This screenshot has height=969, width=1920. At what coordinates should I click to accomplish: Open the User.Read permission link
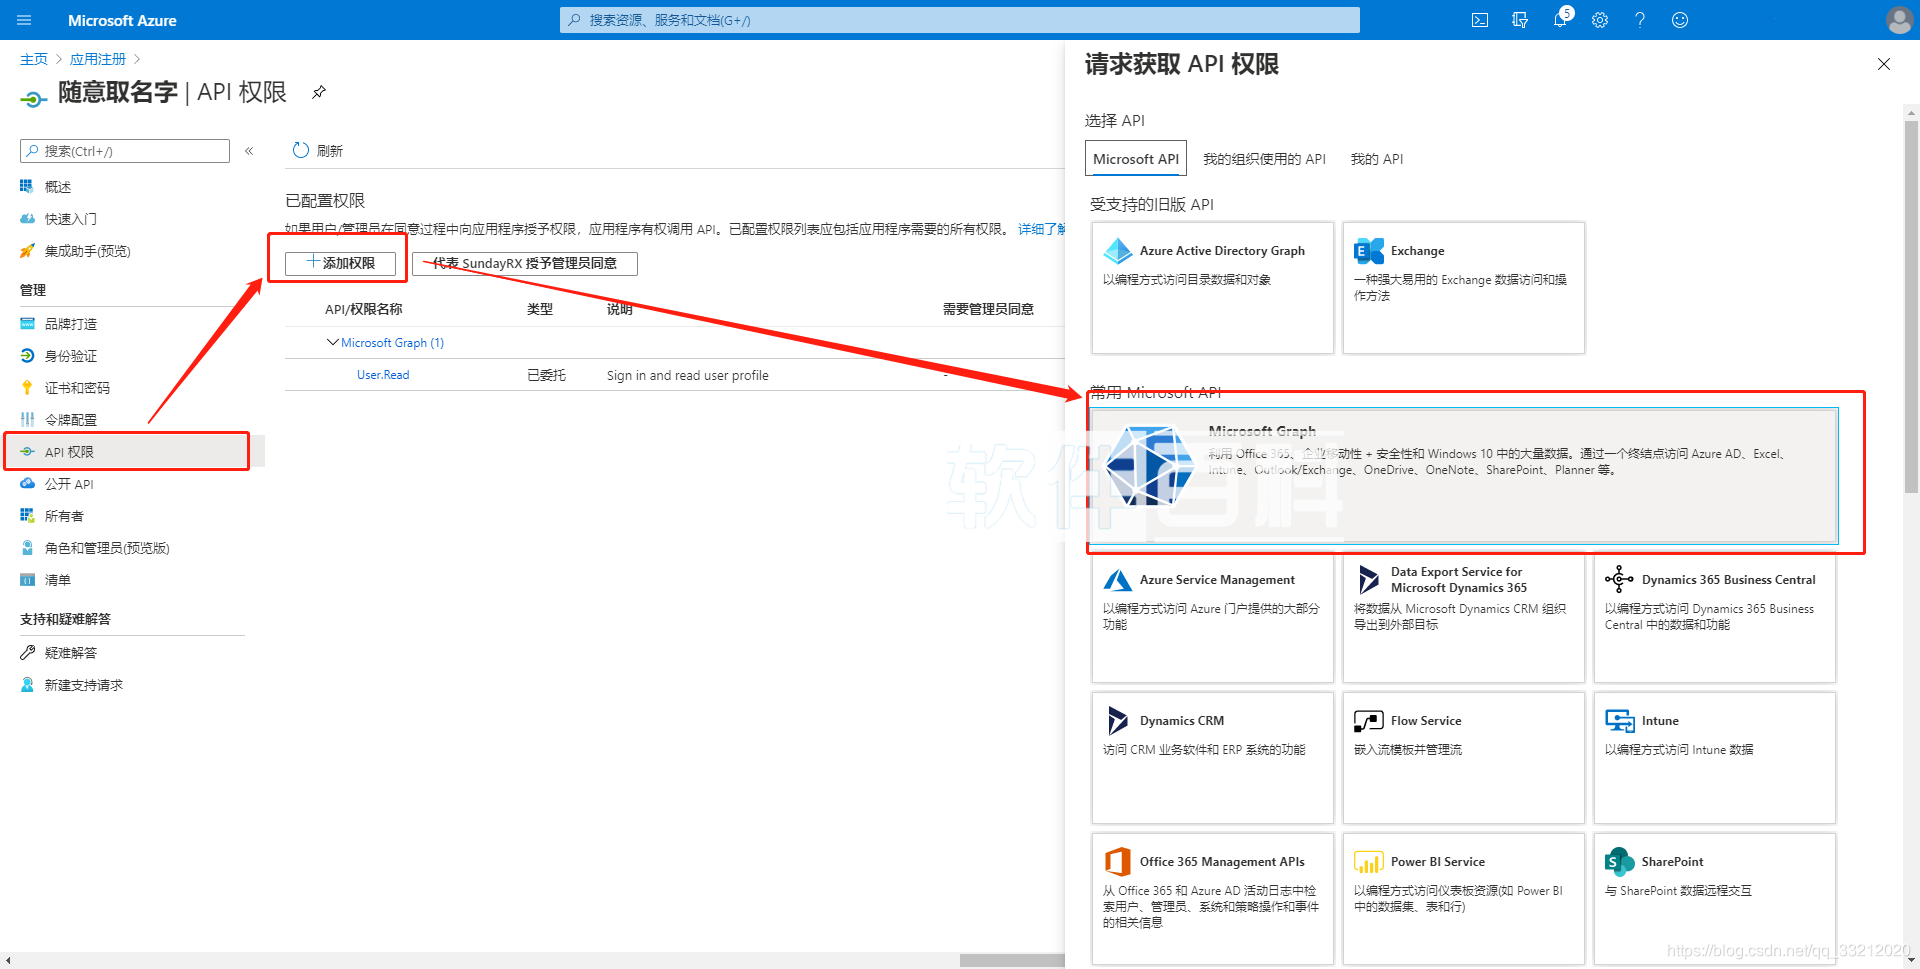tap(383, 375)
